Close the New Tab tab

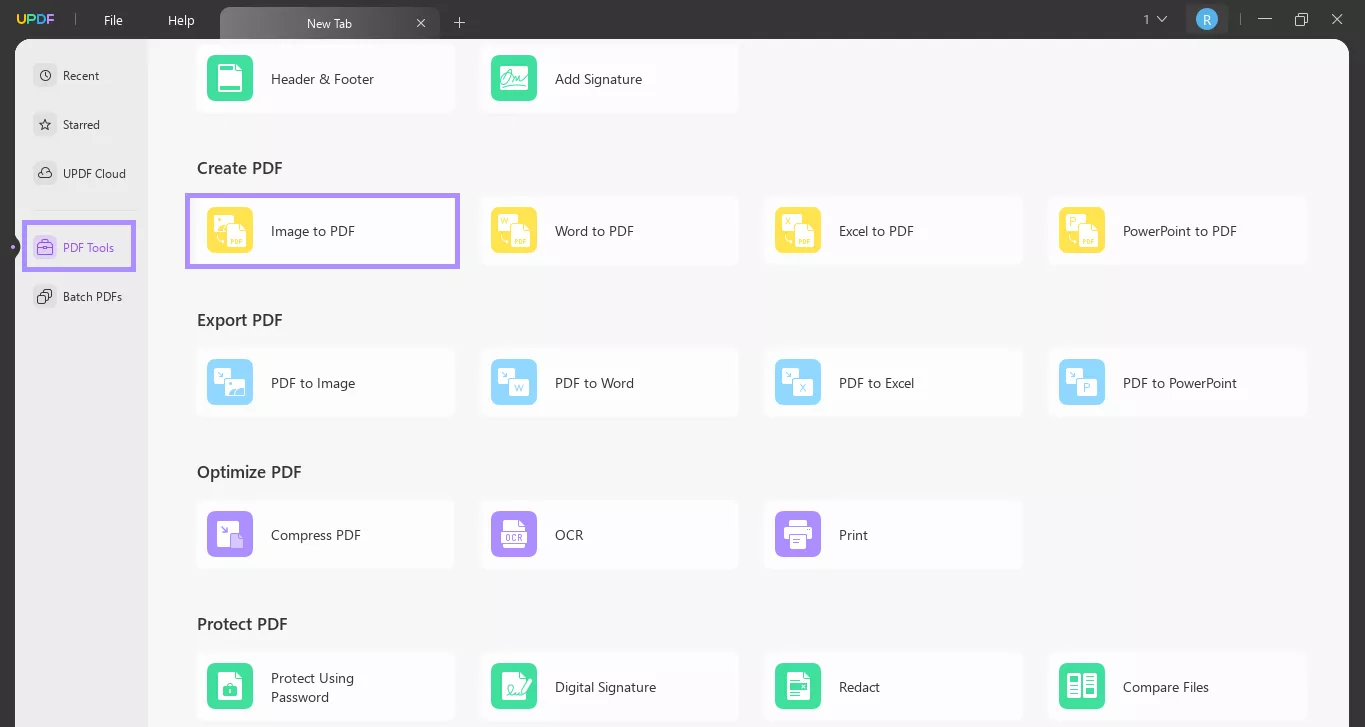tap(421, 23)
